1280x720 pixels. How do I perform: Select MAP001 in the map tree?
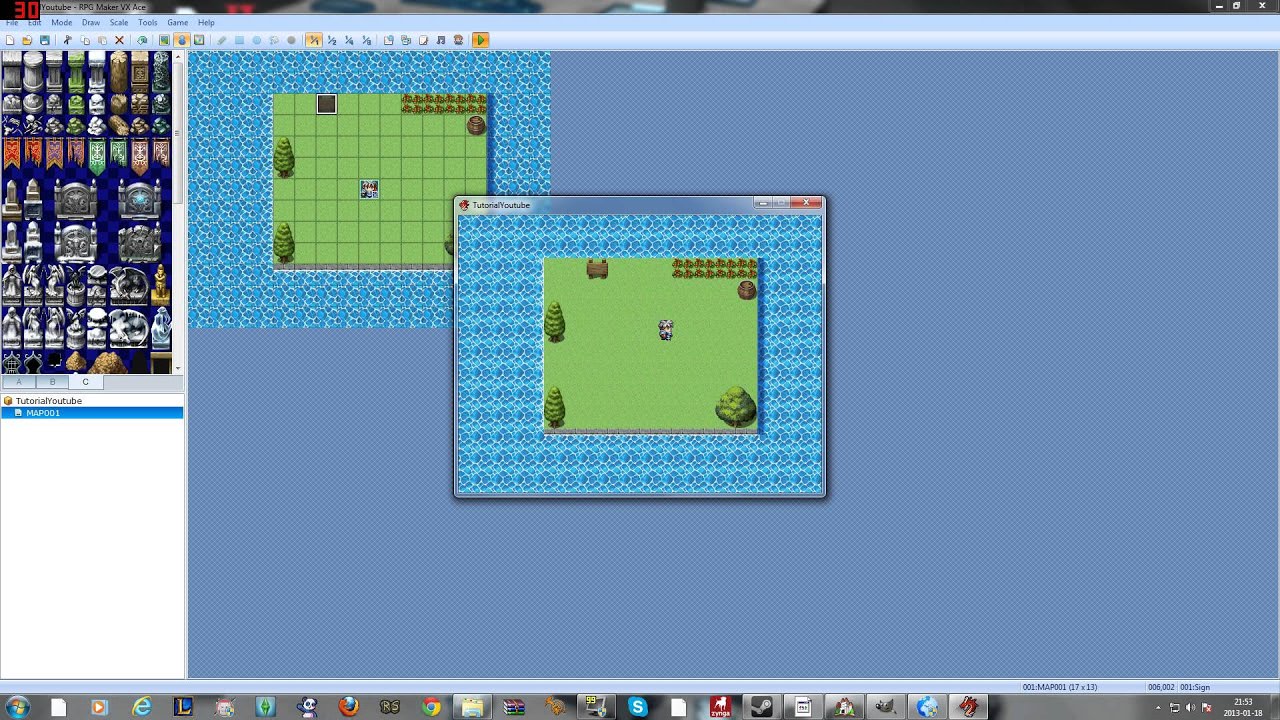(43, 413)
